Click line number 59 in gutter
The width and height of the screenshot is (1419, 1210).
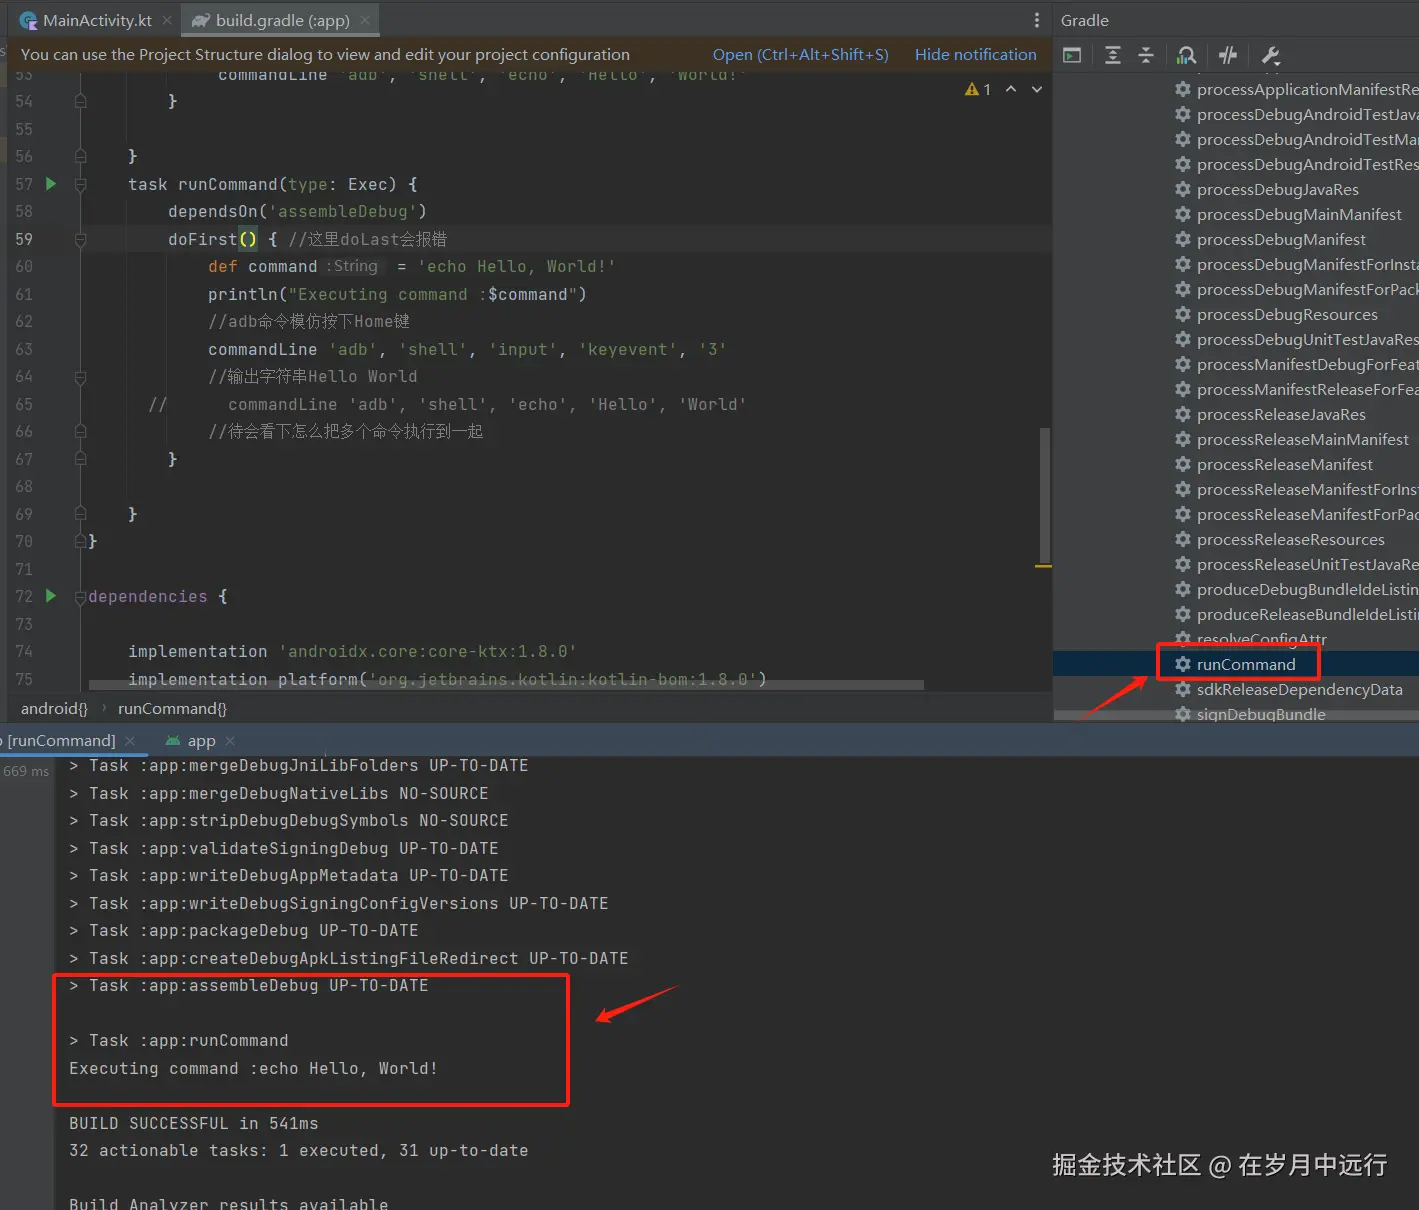click(x=24, y=239)
